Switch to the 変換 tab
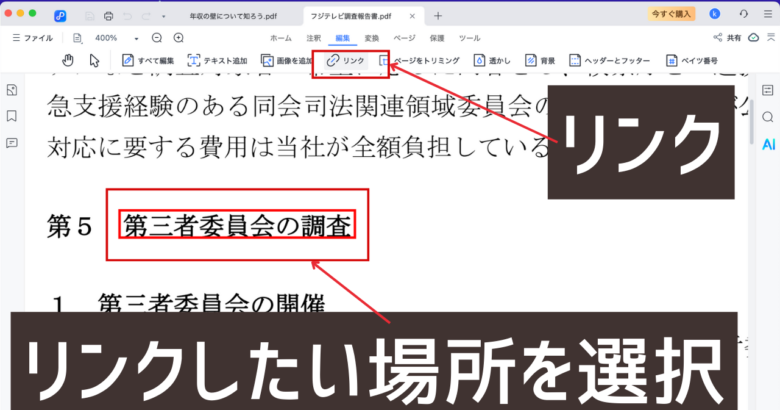This screenshot has height=410, width=780. click(x=372, y=37)
